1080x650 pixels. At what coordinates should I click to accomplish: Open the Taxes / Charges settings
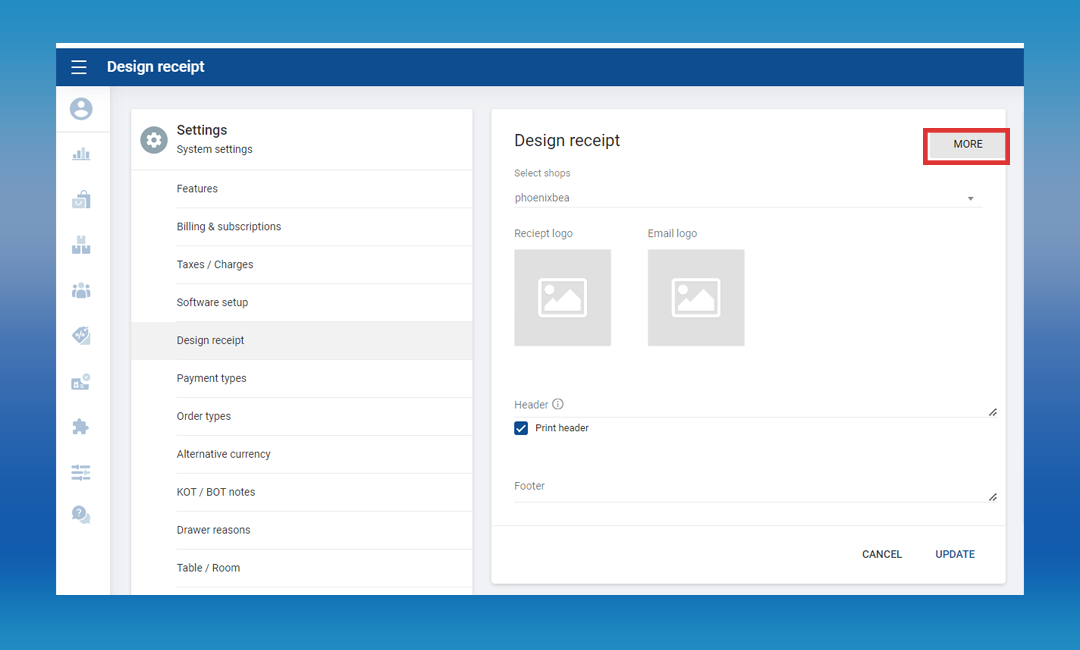[x=215, y=265]
